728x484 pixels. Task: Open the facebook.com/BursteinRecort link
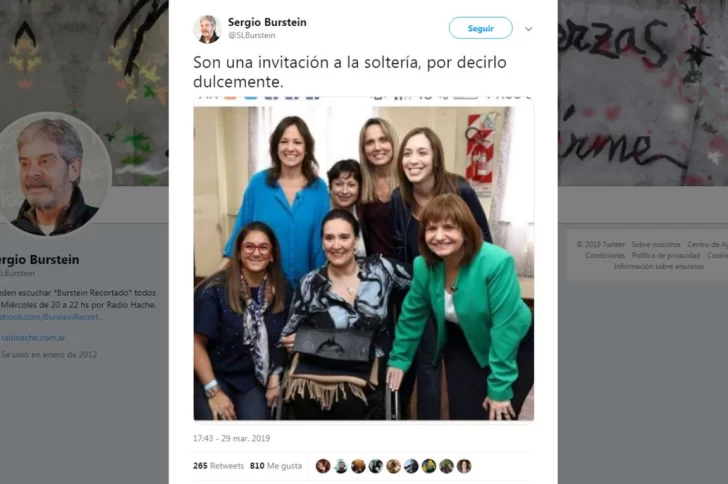tap(52, 317)
